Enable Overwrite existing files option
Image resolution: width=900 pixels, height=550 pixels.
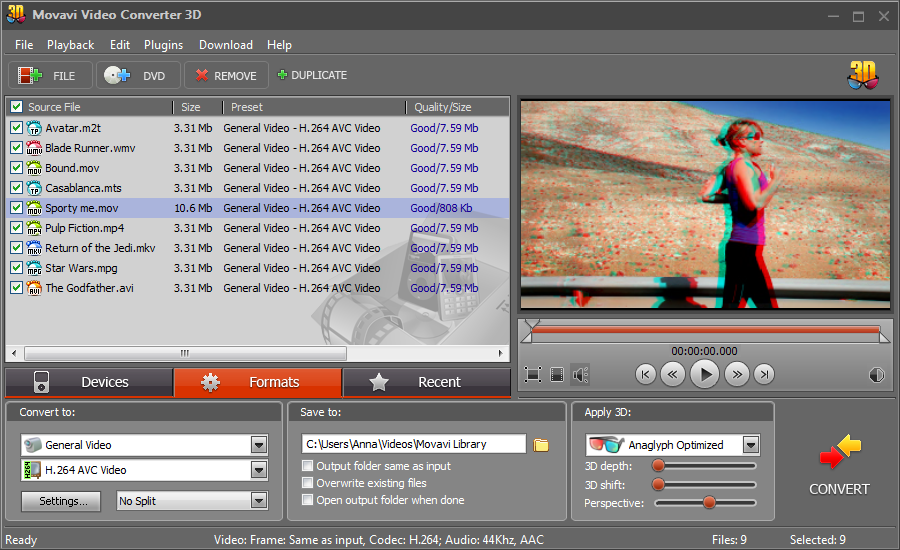(x=308, y=483)
